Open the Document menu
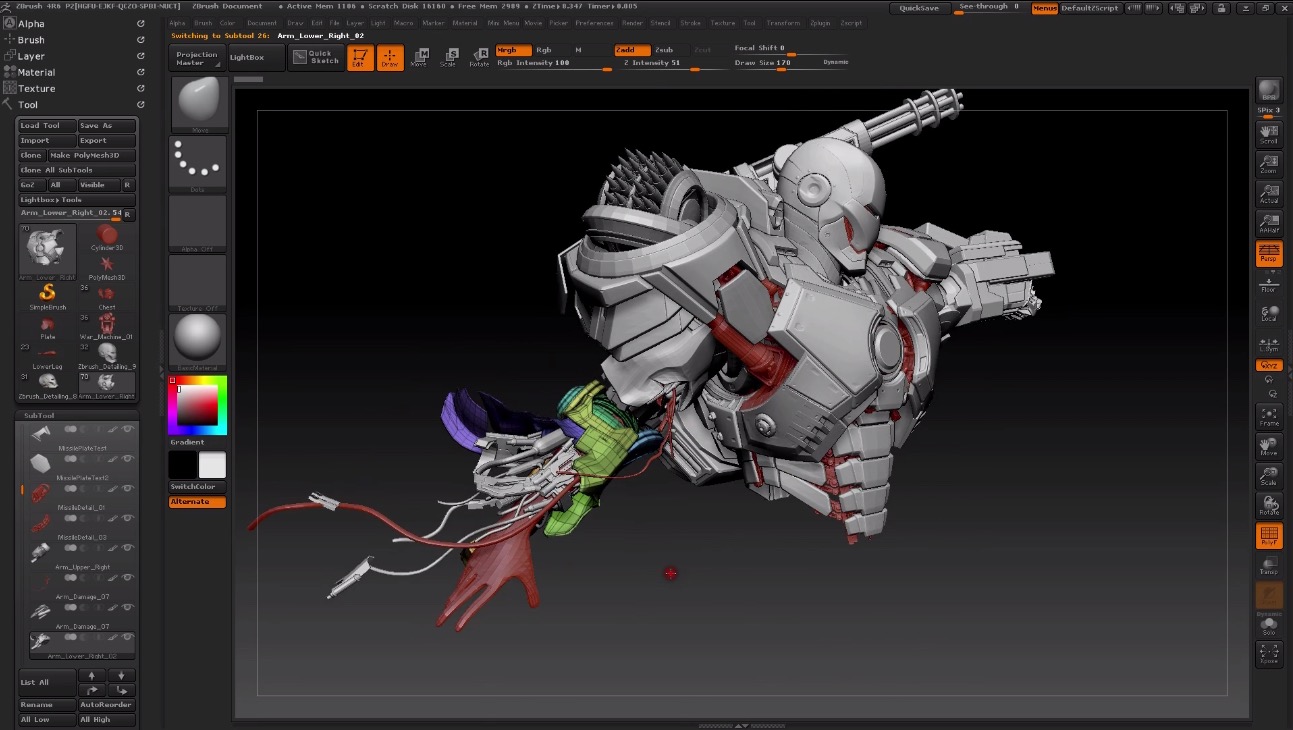This screenshot has height=730, width=1293. [x=262, y=22]
